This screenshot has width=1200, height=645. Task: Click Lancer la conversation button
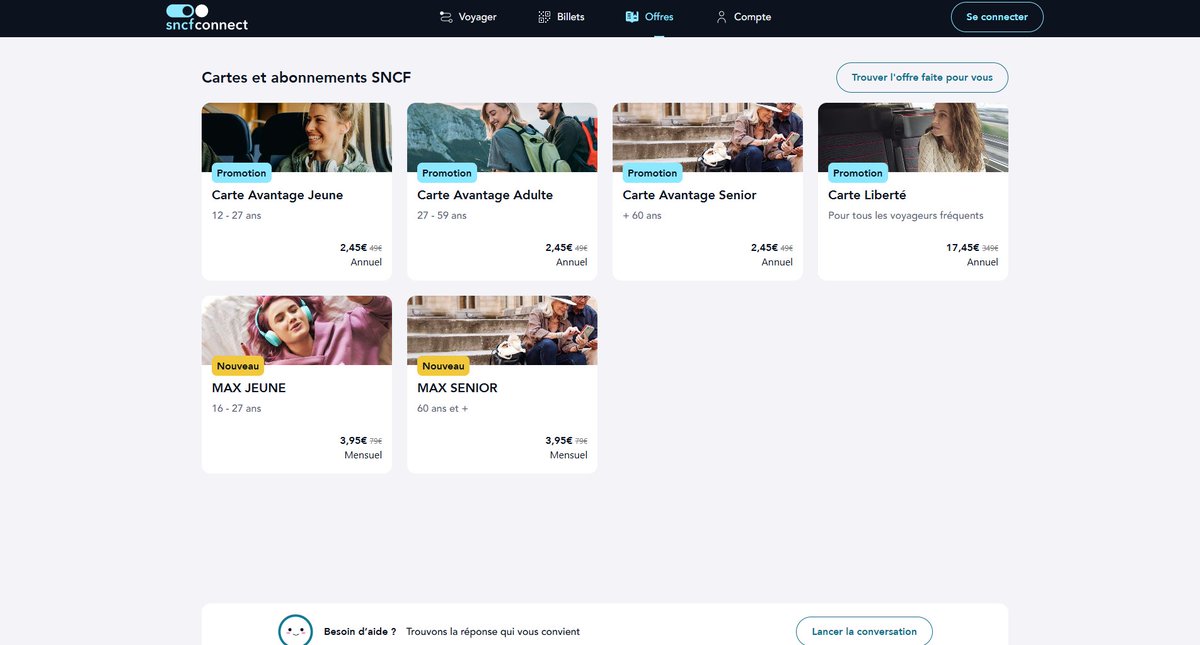click(864, 632)
